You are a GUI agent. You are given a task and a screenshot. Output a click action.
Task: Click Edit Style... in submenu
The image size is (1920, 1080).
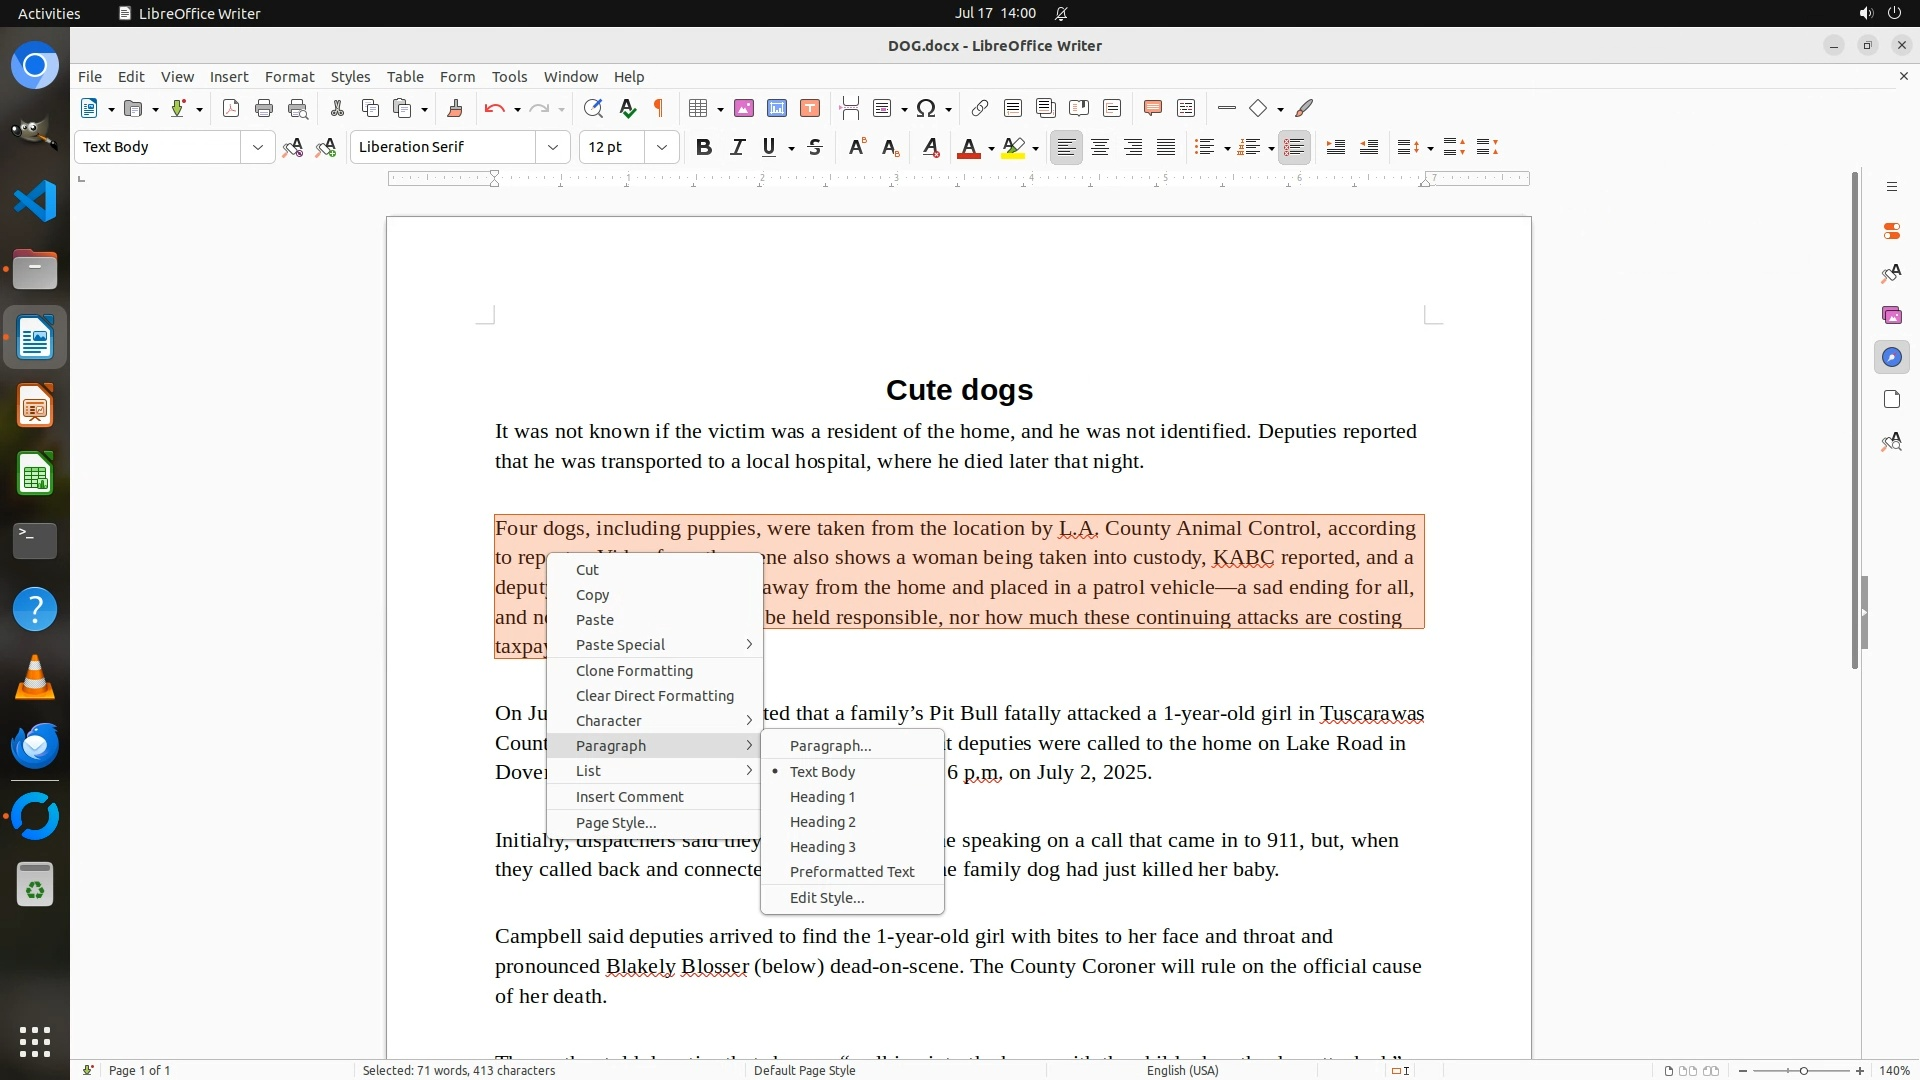827,898
